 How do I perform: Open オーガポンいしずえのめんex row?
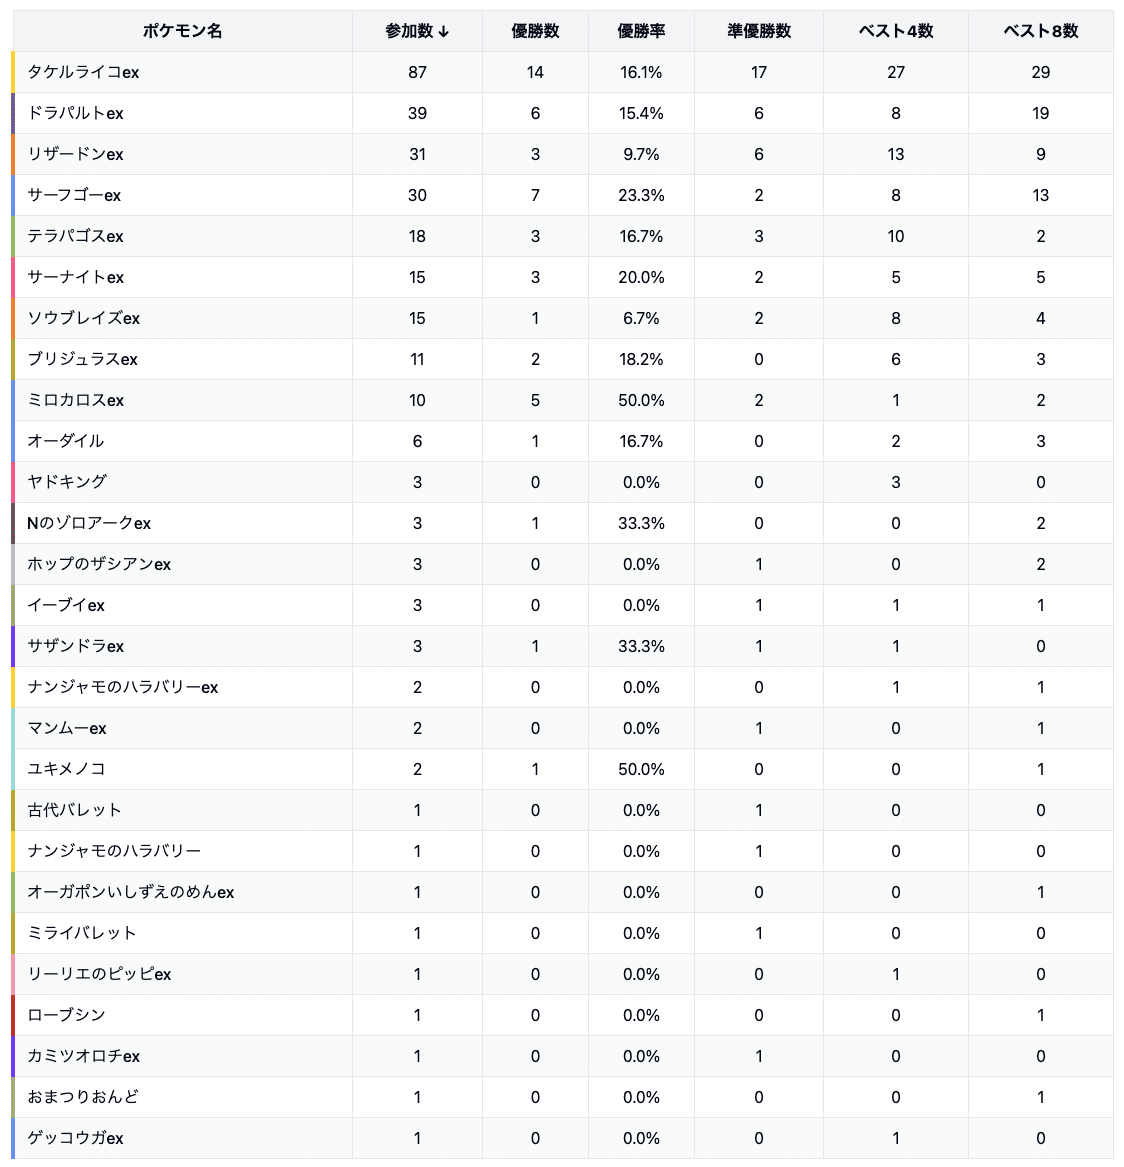pyautogui.click(x=130, y=892)
